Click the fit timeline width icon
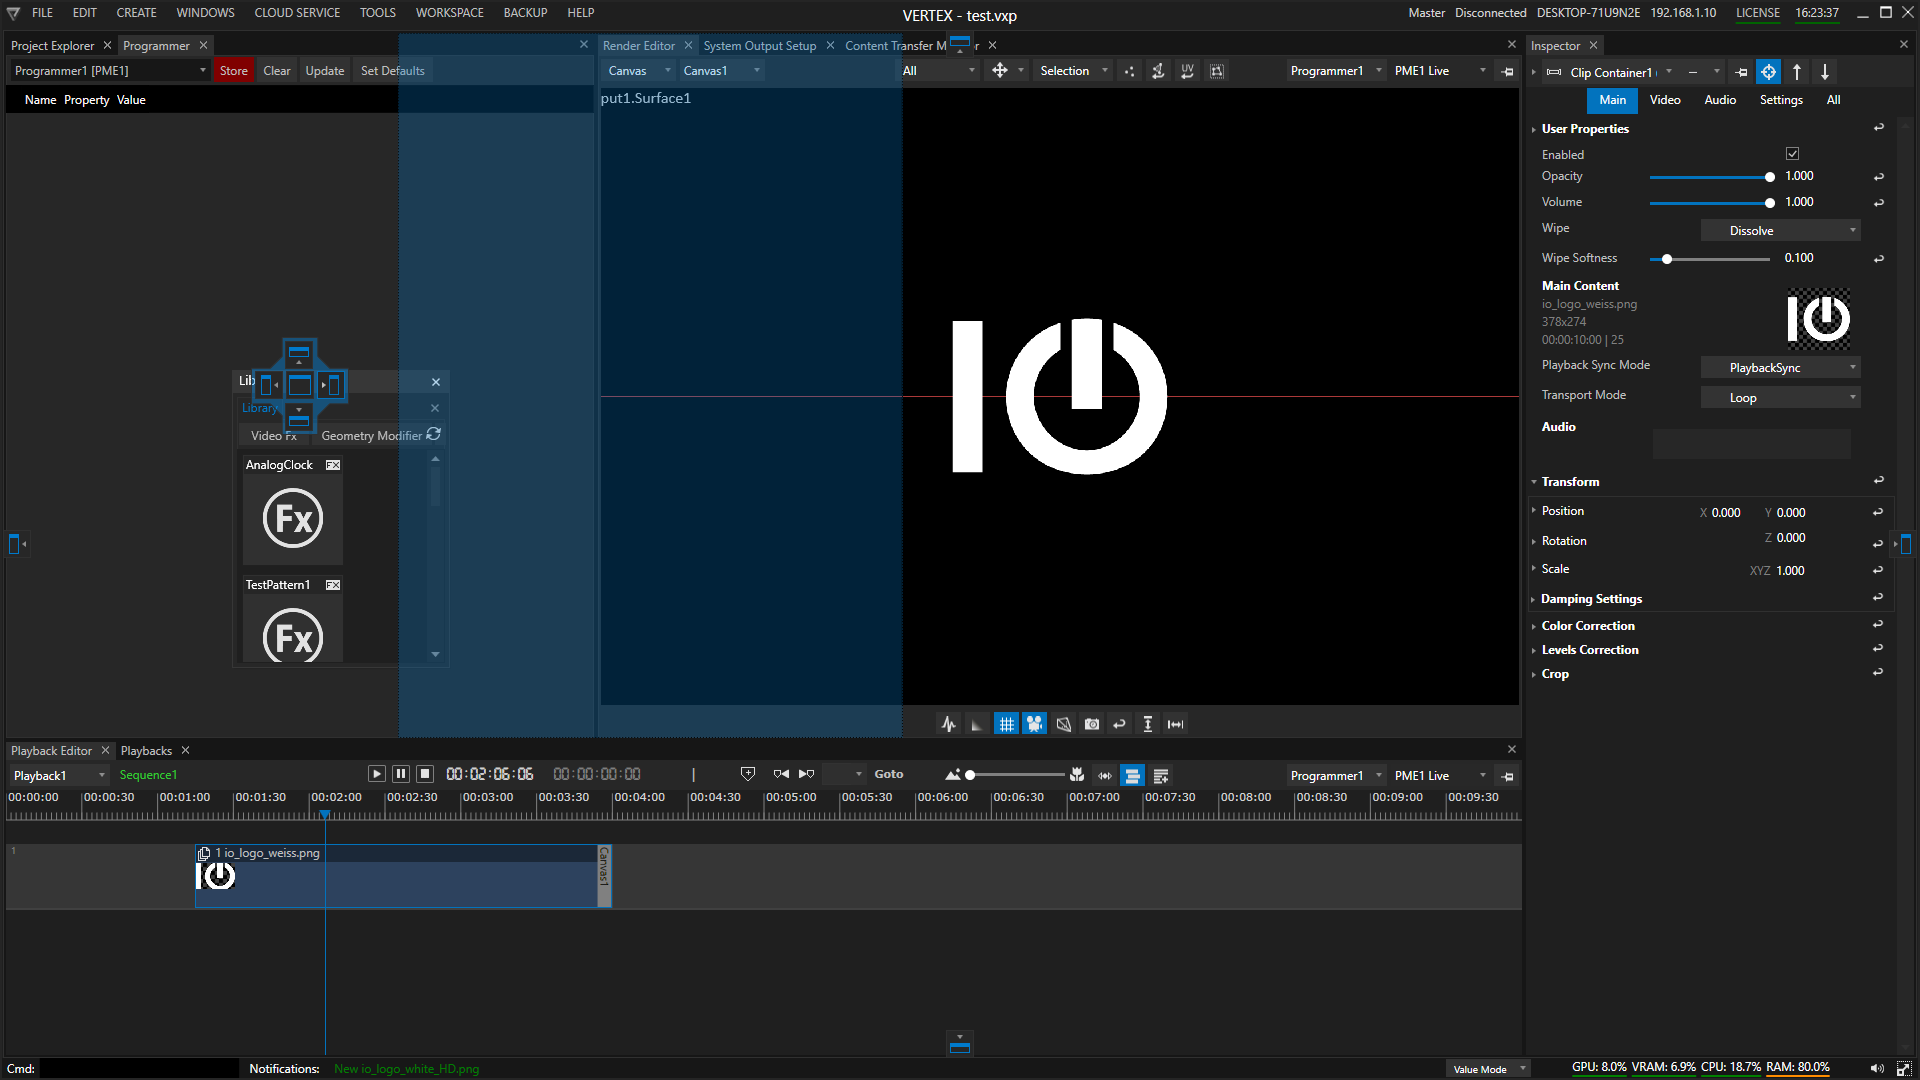The height and width of the screenshot is (1080, 1920). (x=1105, y=776)
